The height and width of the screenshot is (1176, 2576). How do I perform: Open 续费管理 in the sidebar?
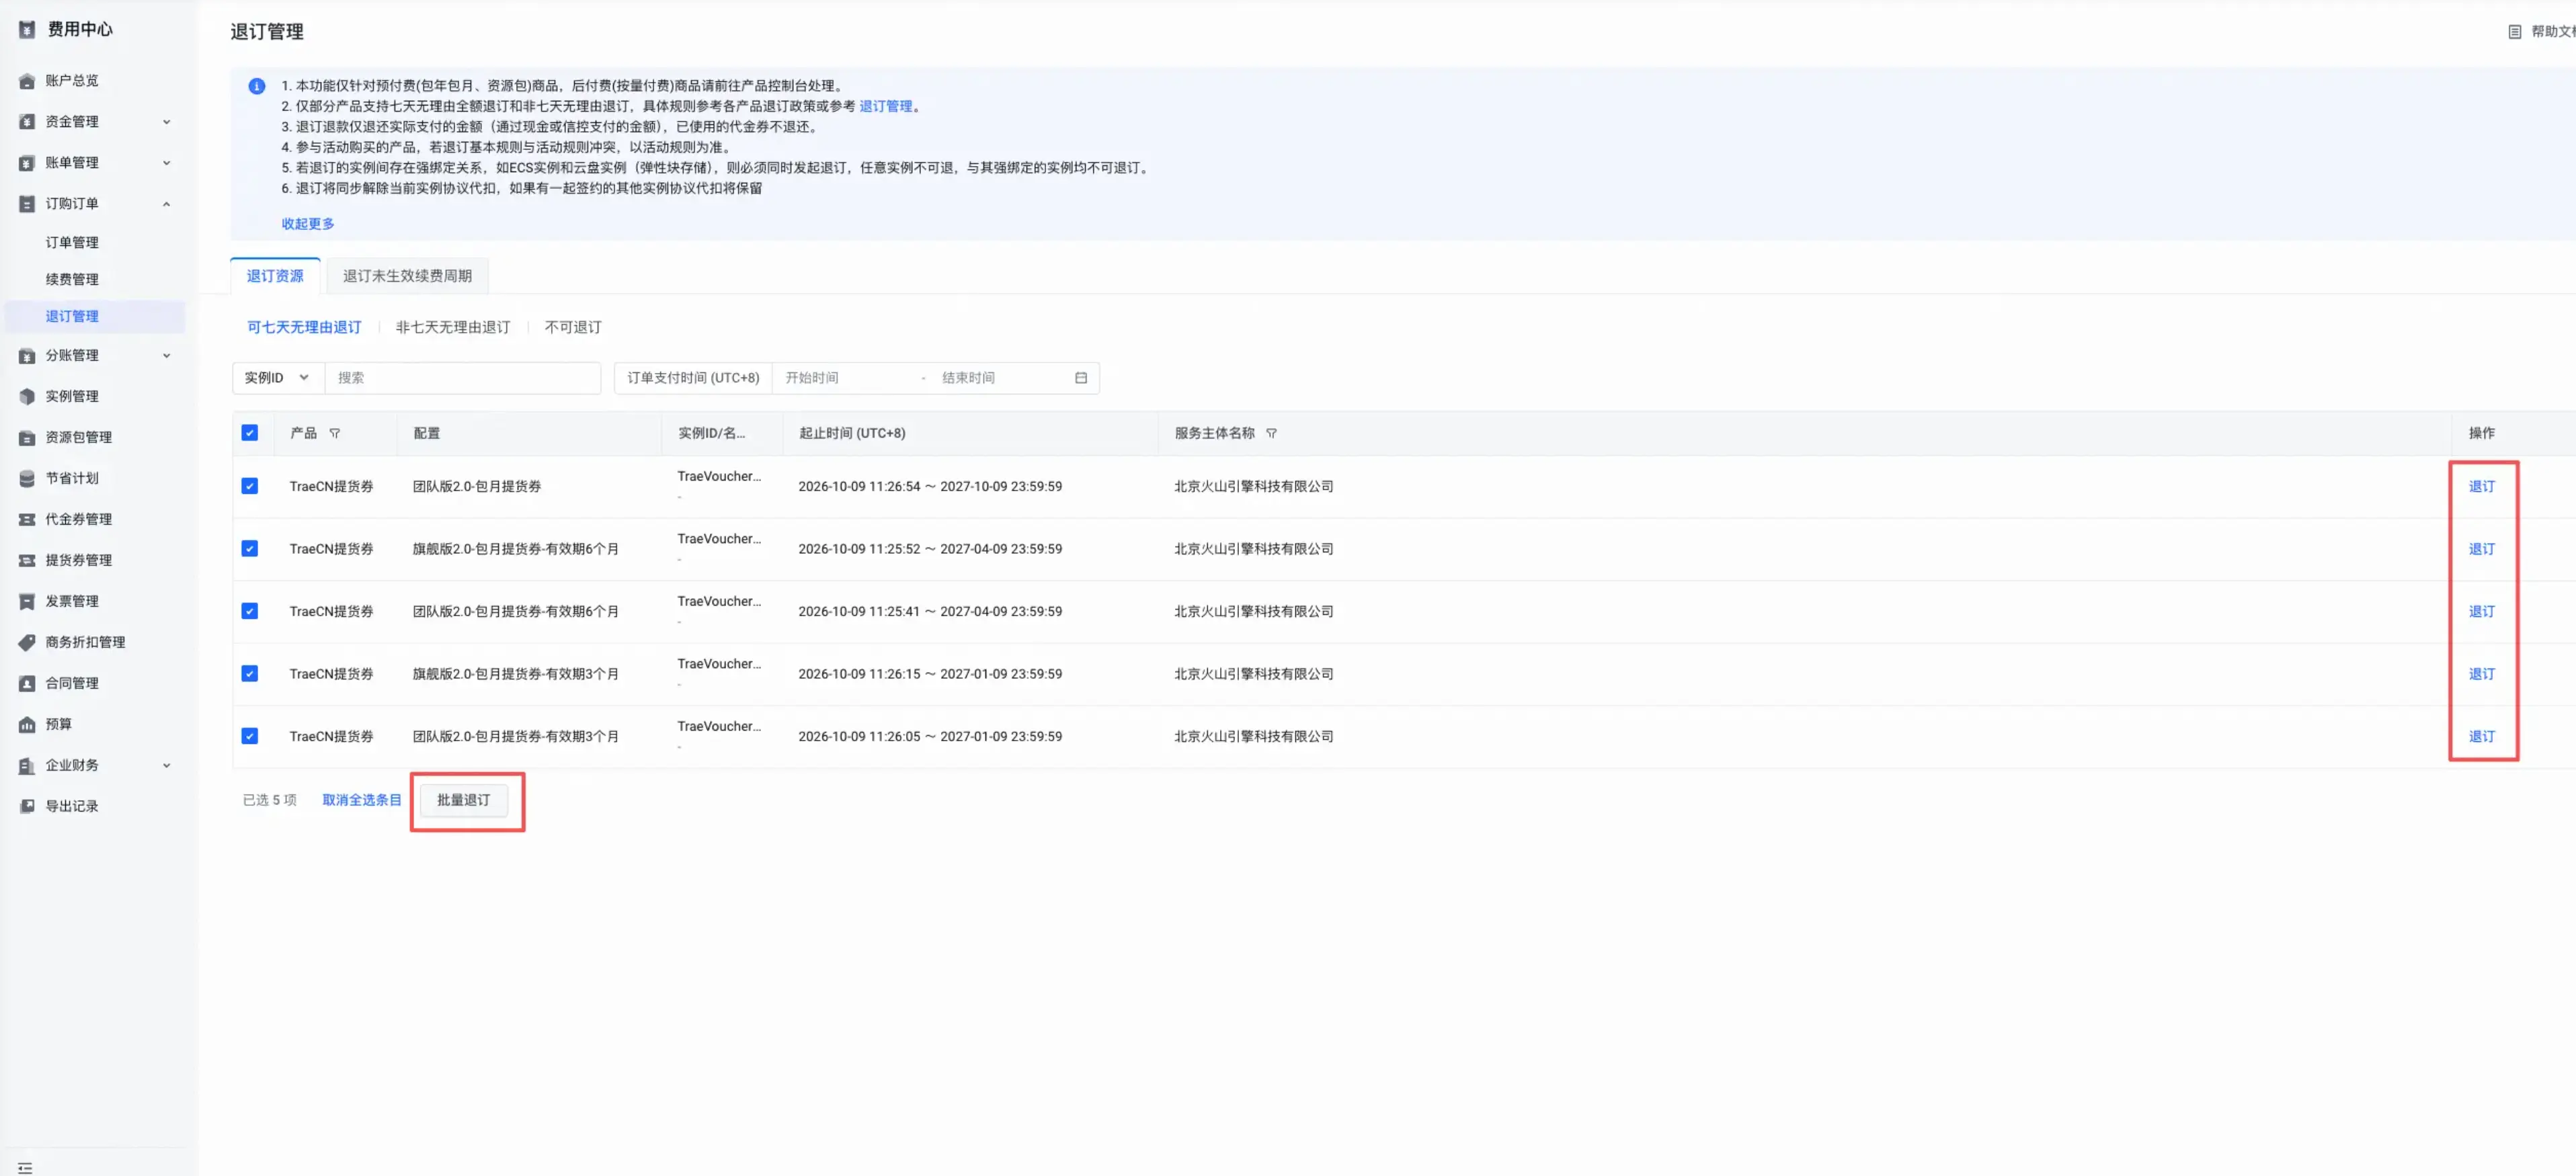(72, 280)
